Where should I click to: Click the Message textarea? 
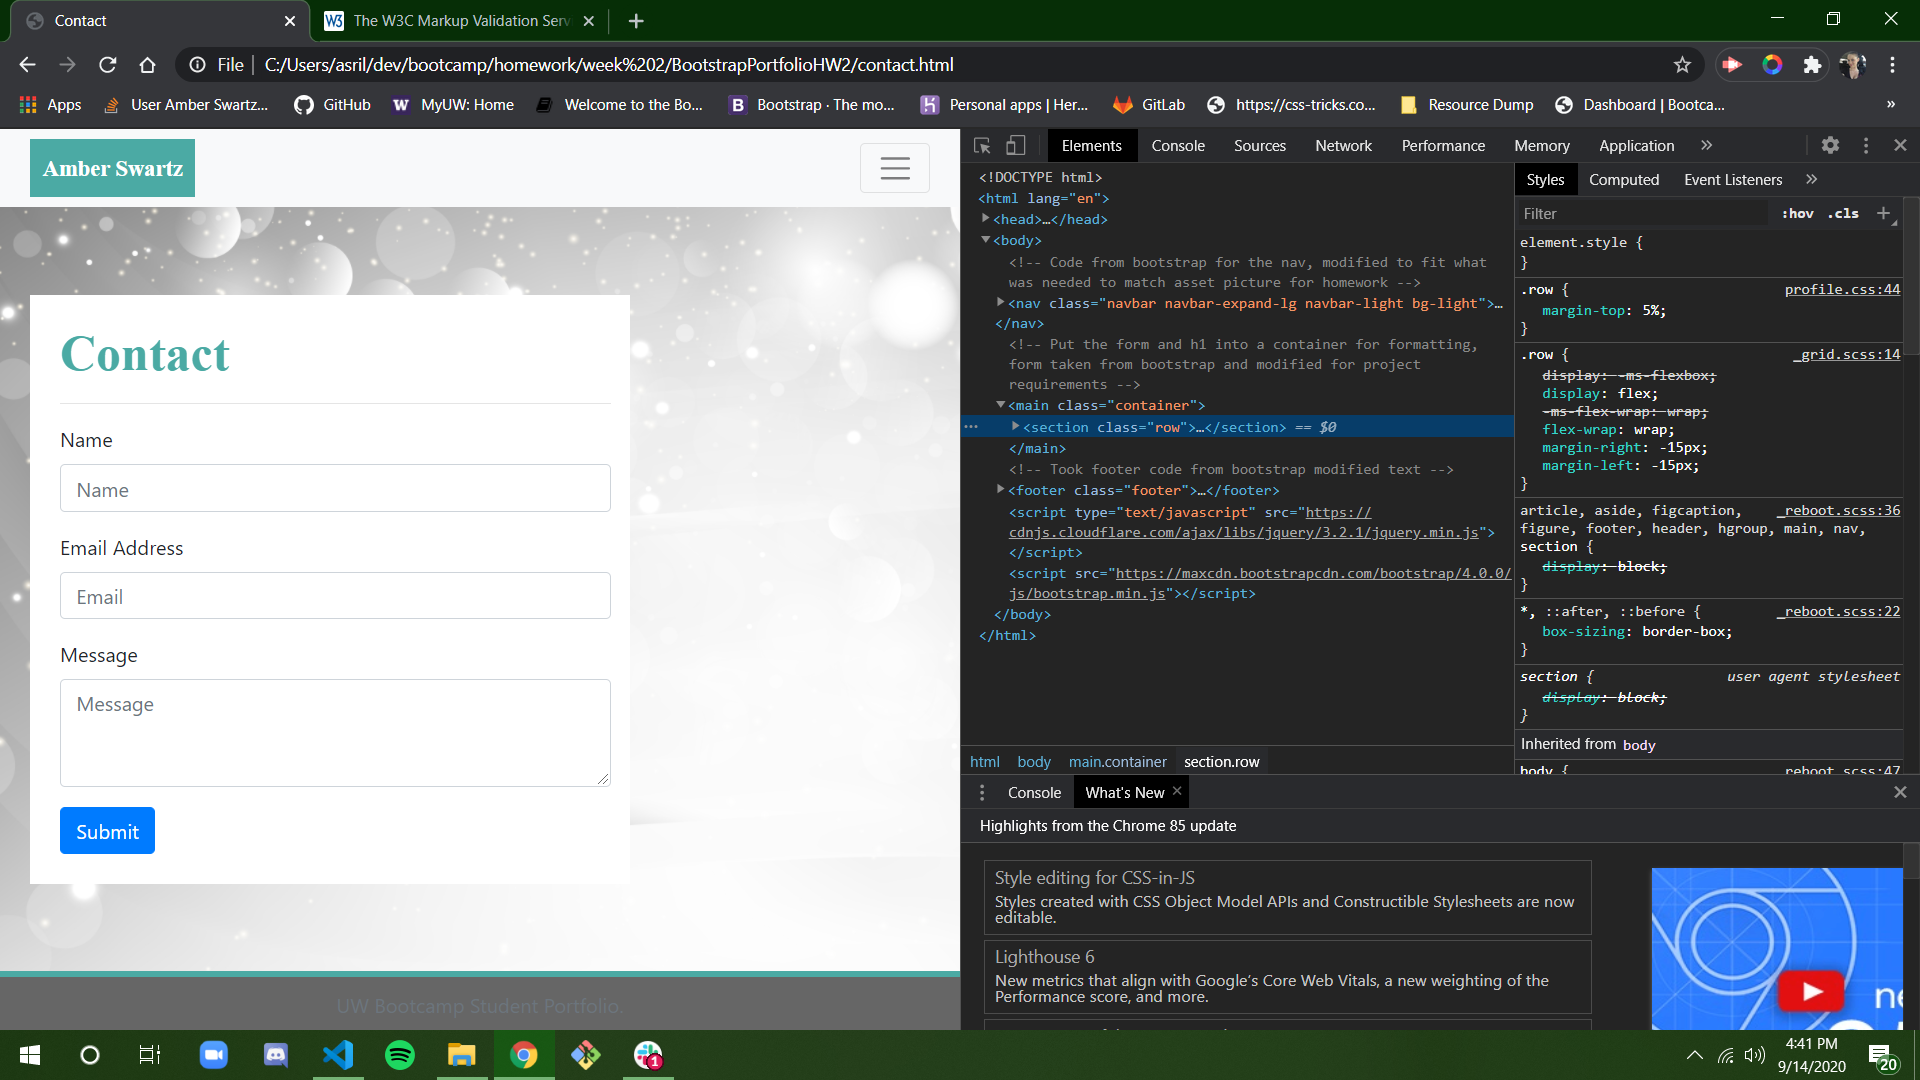tap(335, 733)
